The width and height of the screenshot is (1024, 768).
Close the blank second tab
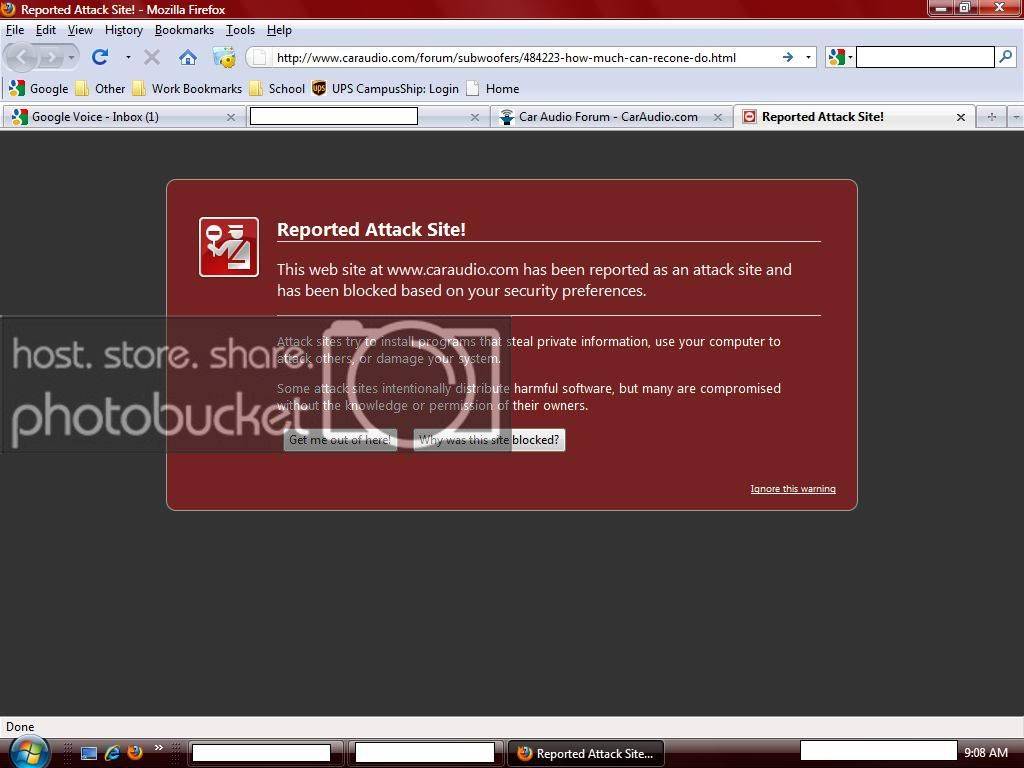[x=475, y=118]
